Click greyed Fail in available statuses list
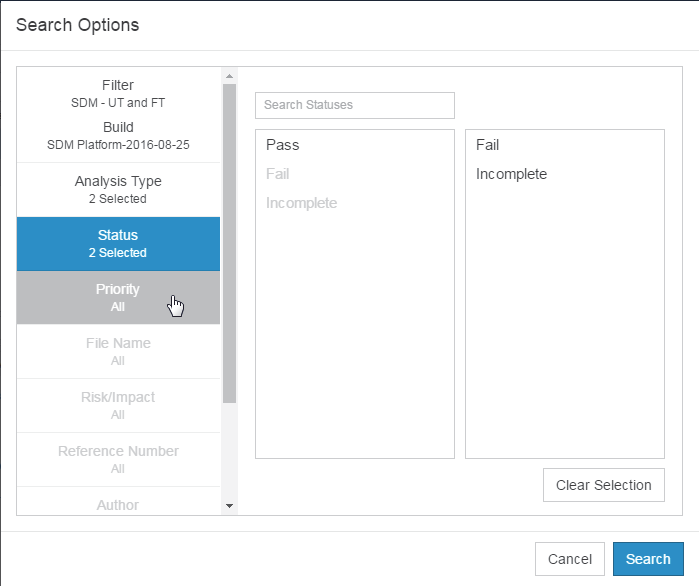 (277, 174)
